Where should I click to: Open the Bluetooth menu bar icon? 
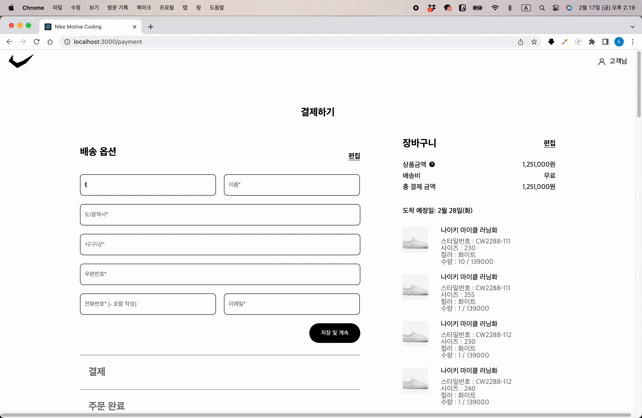click(510, 8)
